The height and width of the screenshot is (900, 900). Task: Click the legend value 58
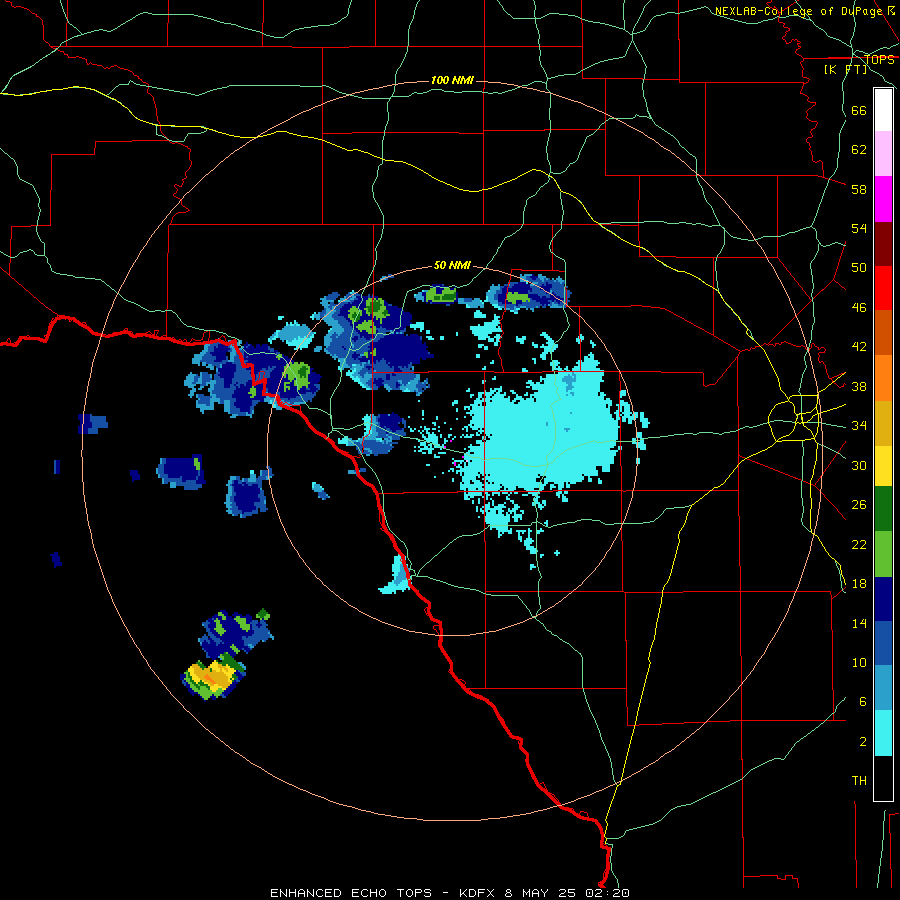859,189
